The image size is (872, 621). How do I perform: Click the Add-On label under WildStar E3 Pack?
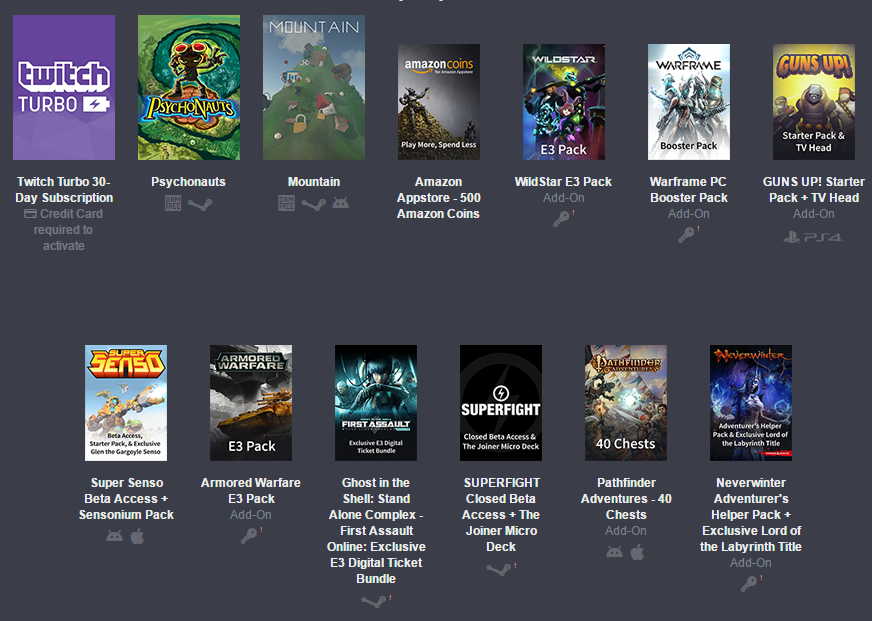click(563, 198)
